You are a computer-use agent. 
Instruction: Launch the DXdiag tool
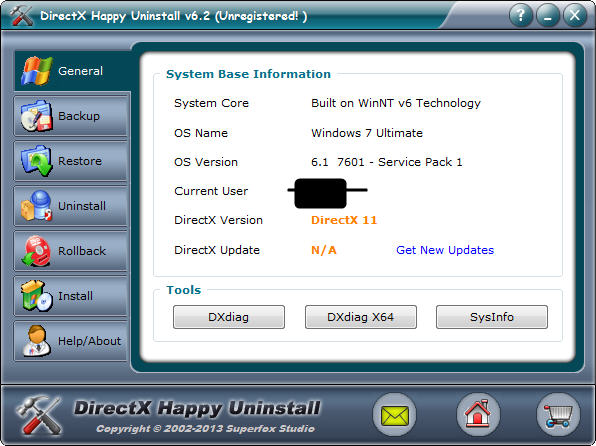tap(229, 317)
